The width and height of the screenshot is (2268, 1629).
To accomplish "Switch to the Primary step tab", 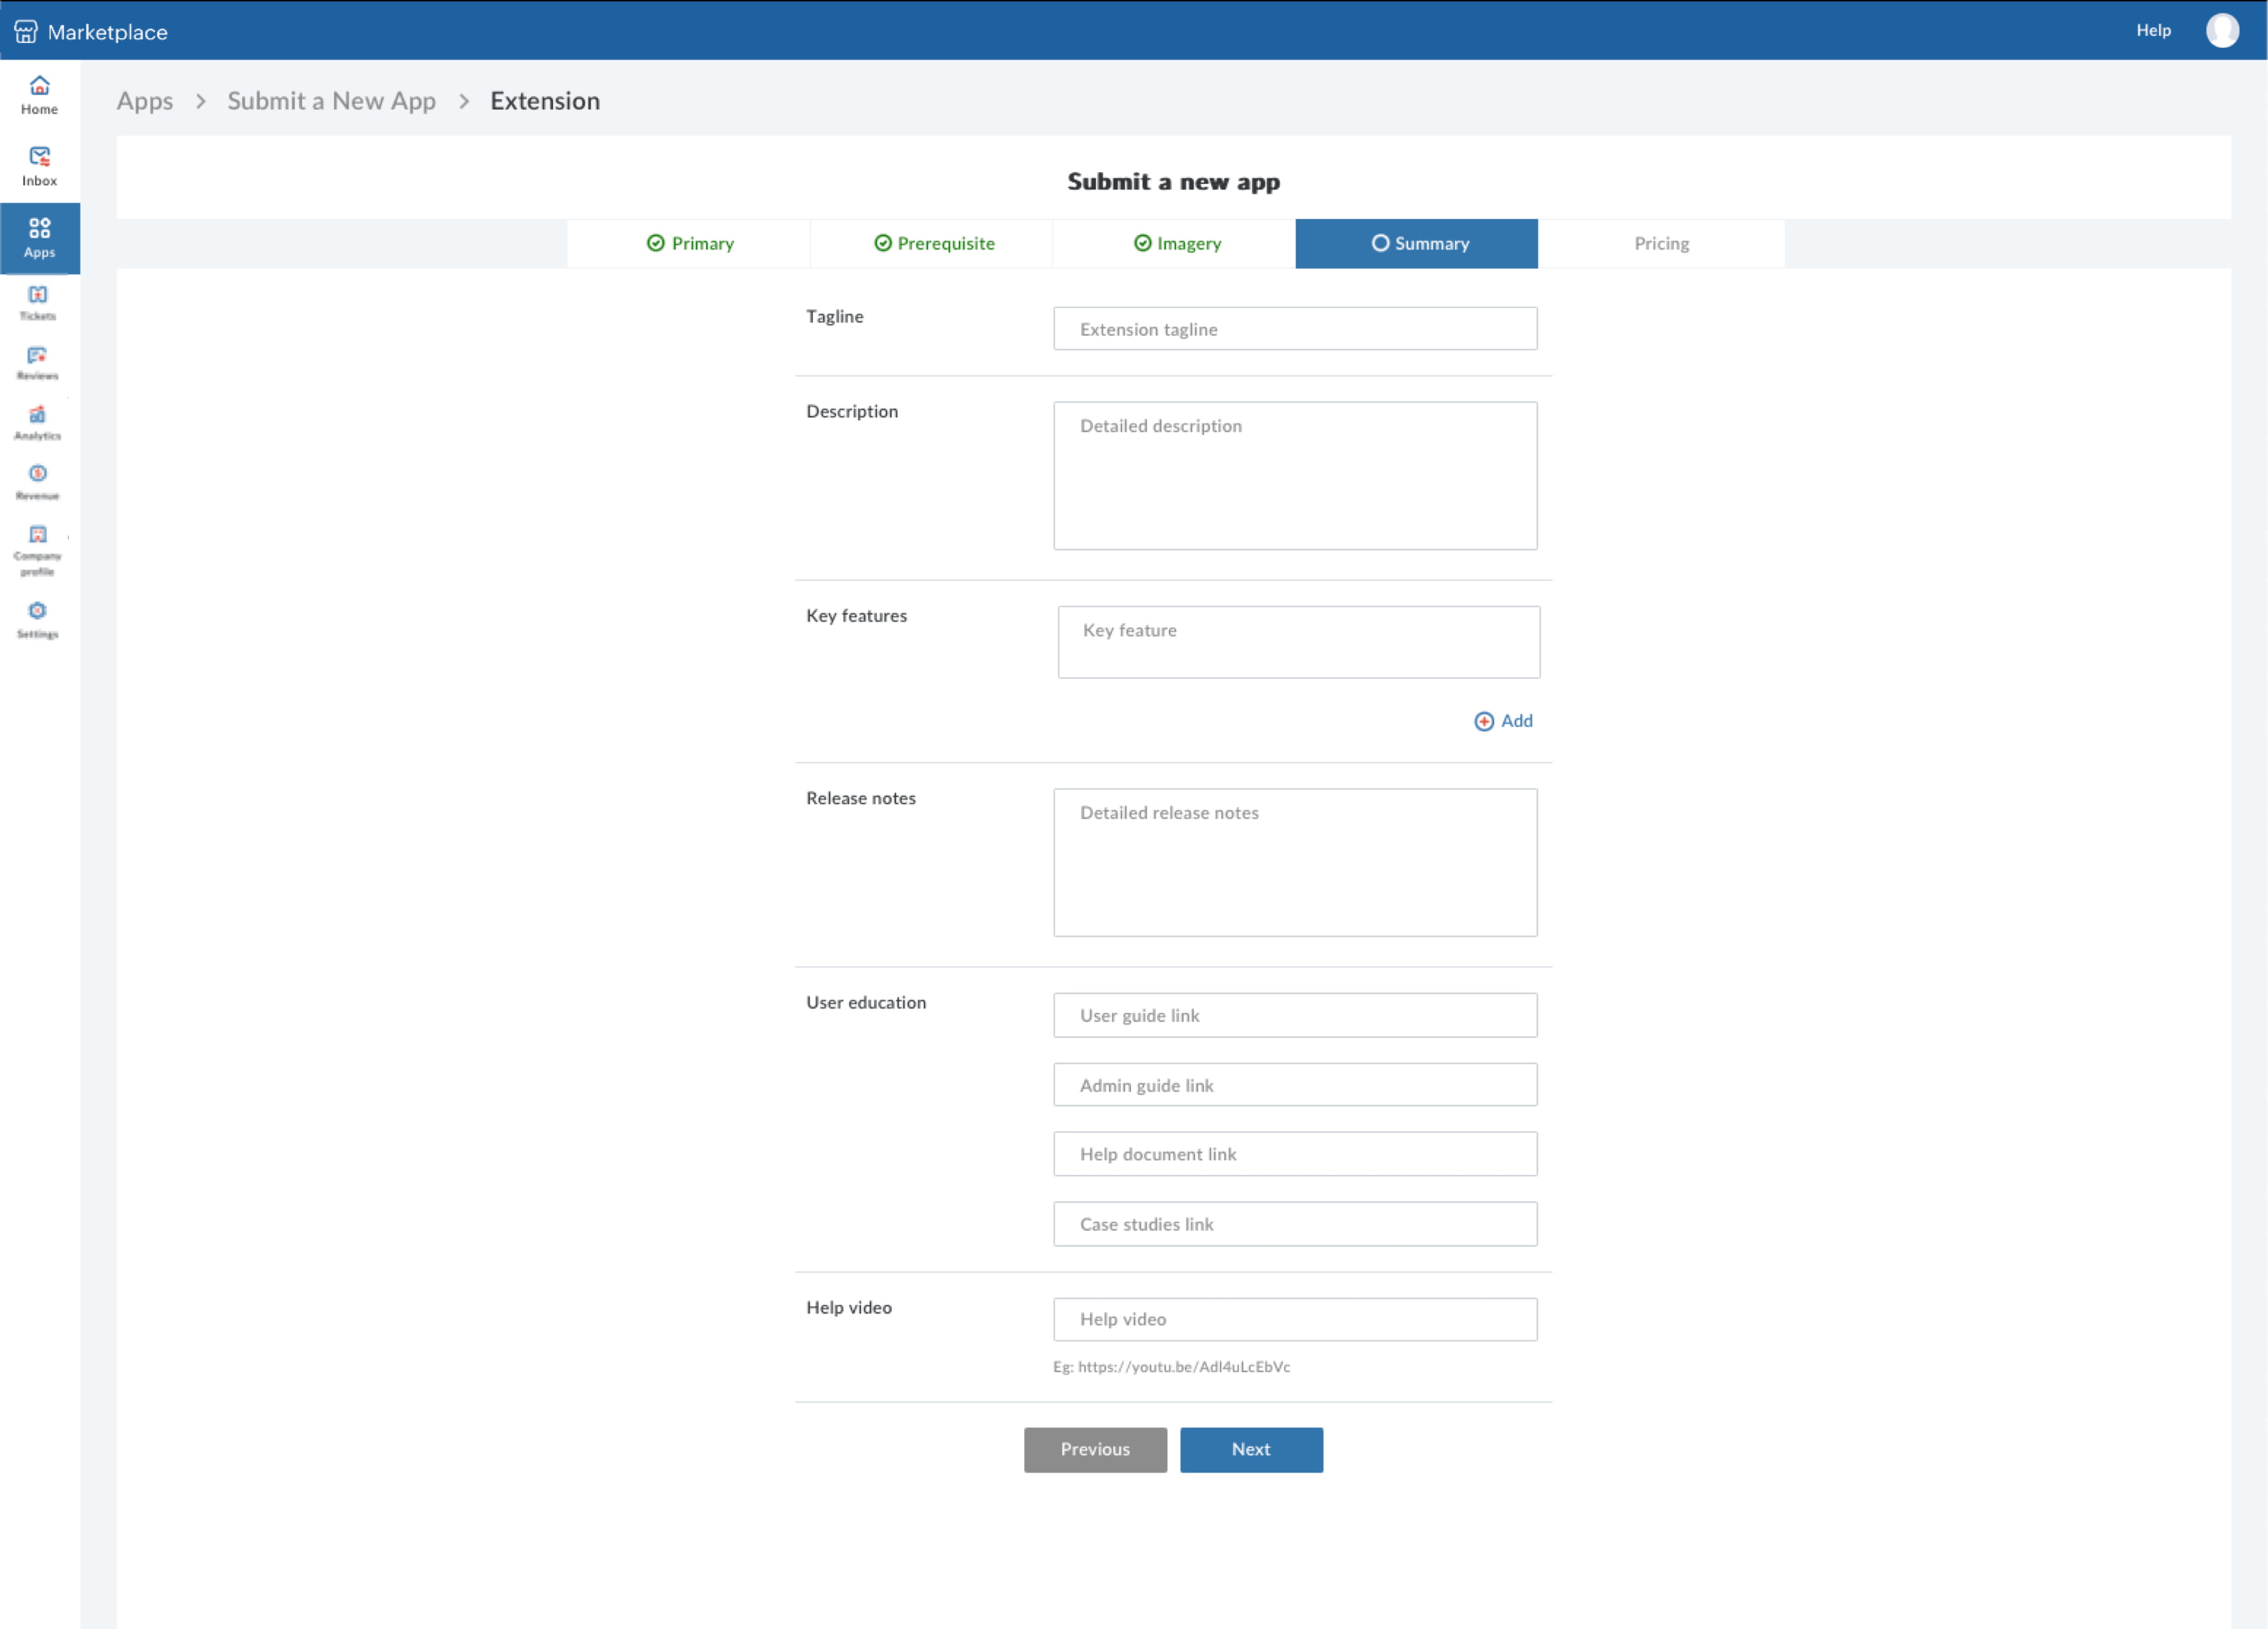I will [x=689, y=243].
